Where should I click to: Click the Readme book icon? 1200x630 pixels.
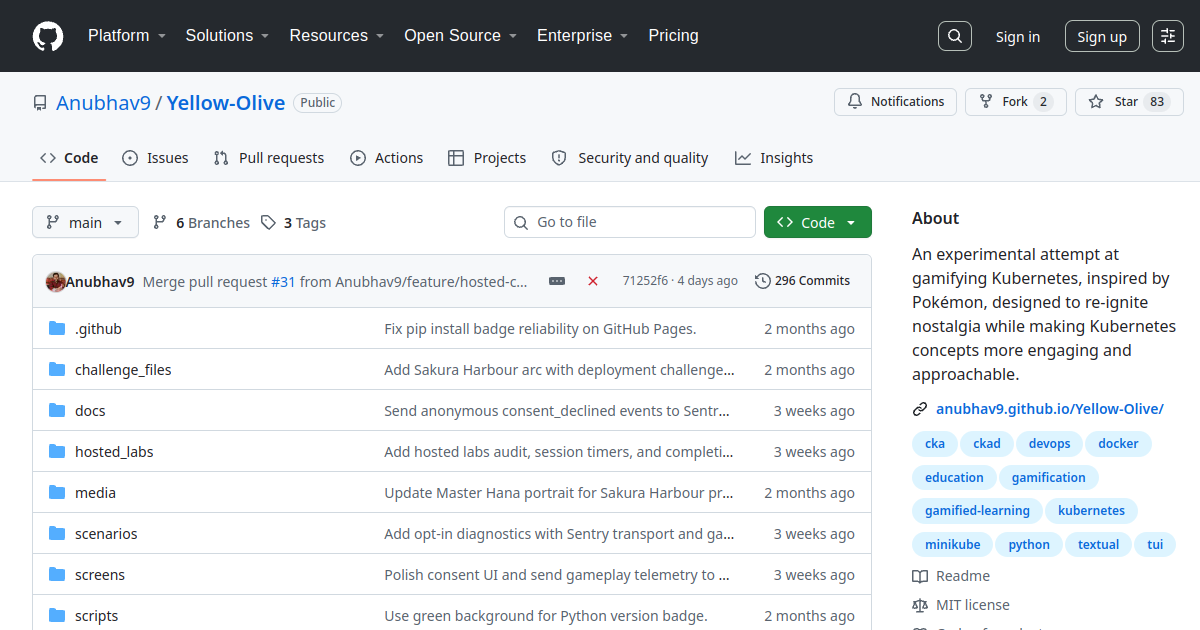click(920, 576)
